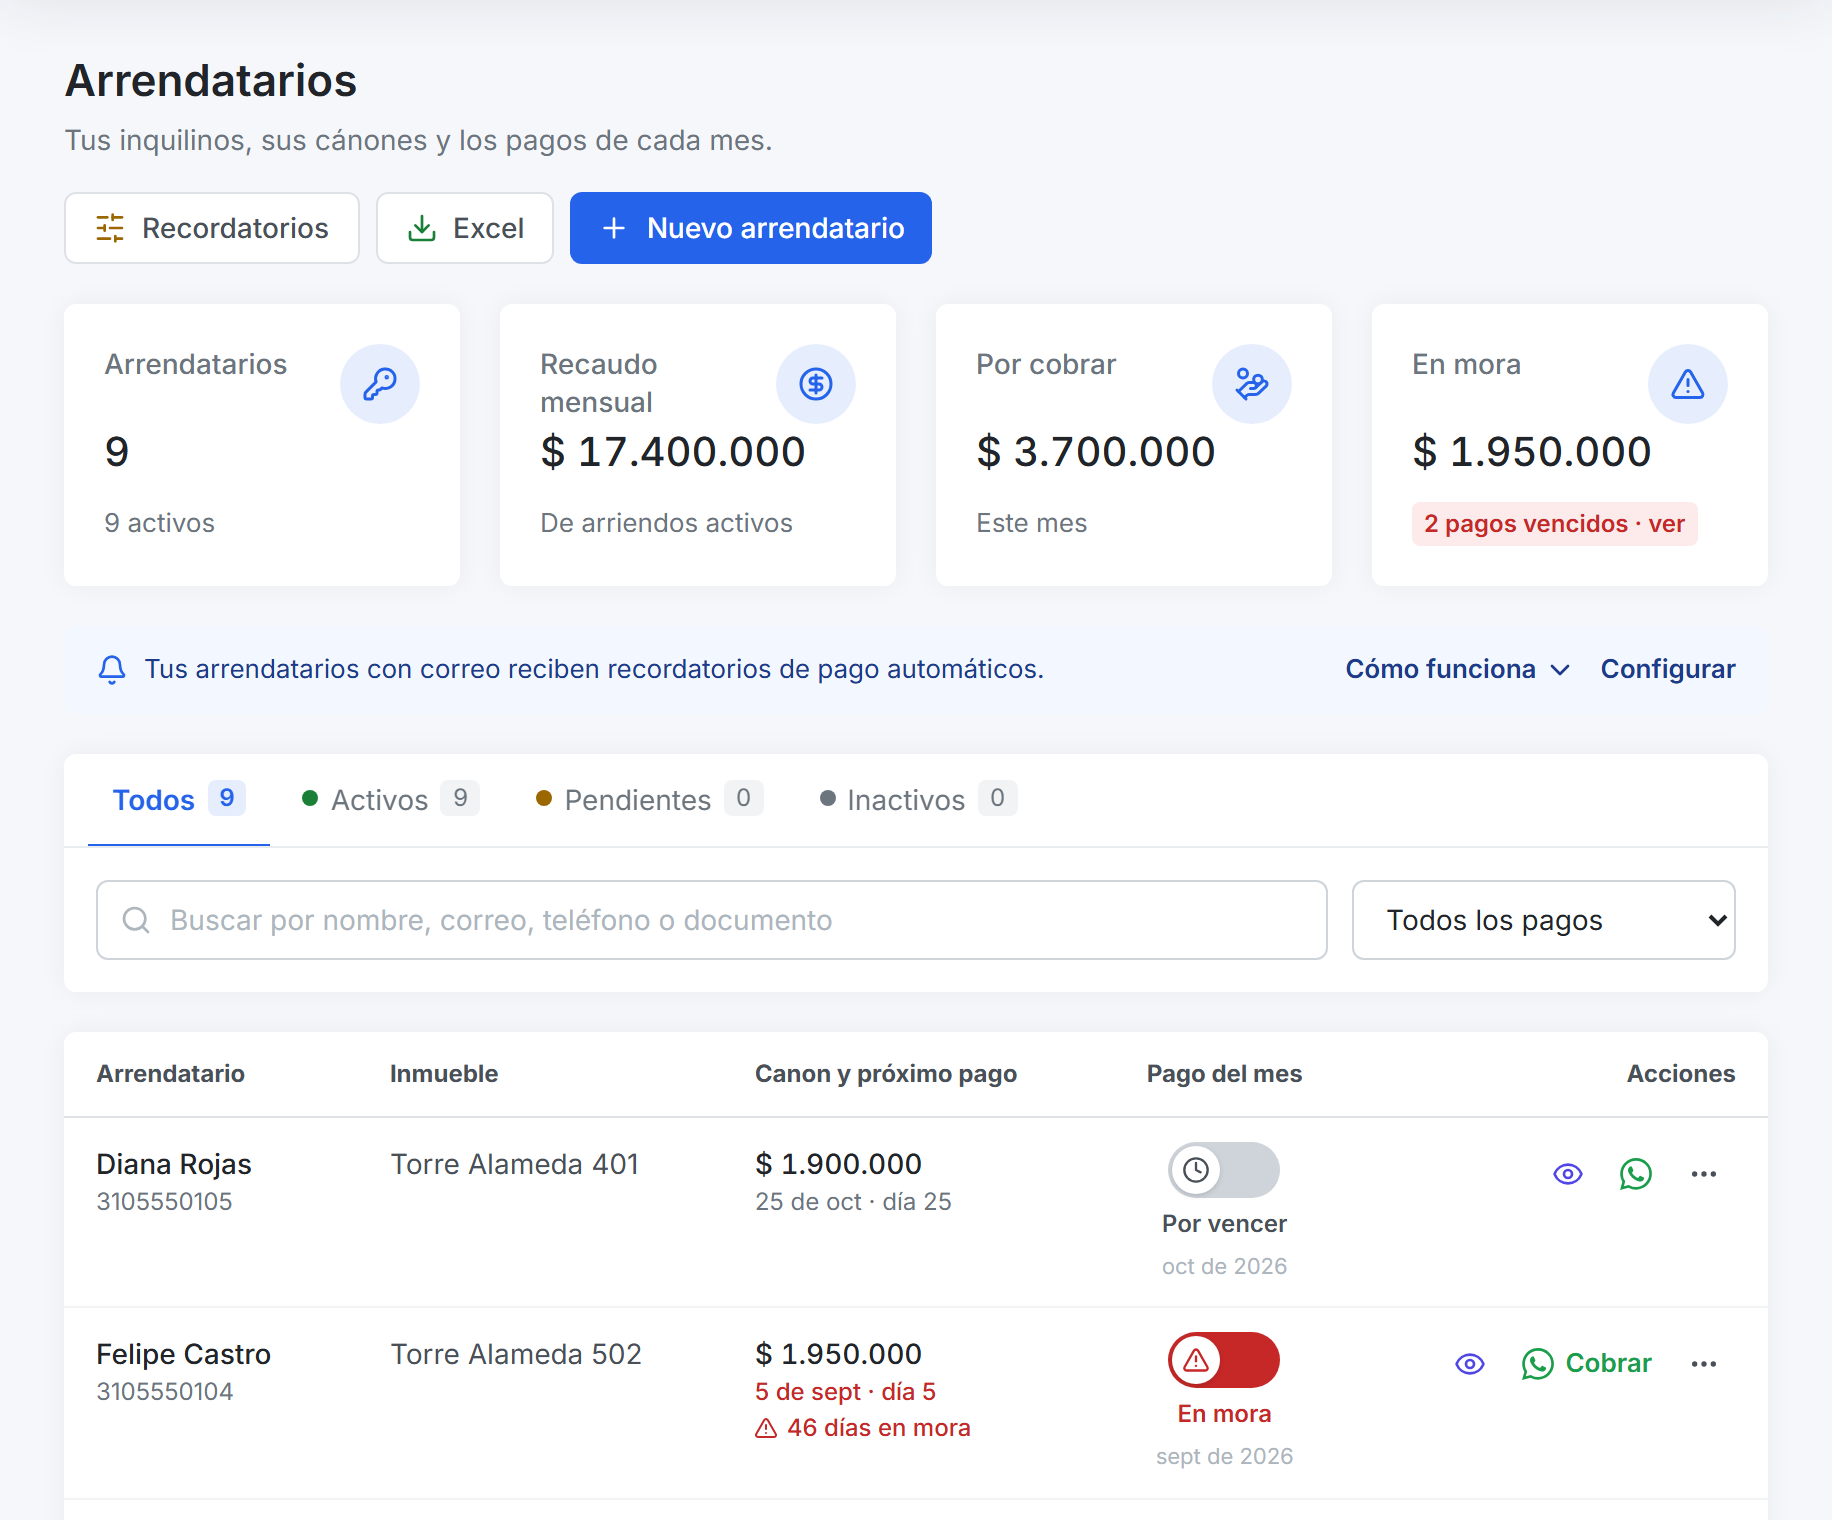Click the magnifier icon in the search box
Viewport: 1832px width, 1520px height.
136,920
